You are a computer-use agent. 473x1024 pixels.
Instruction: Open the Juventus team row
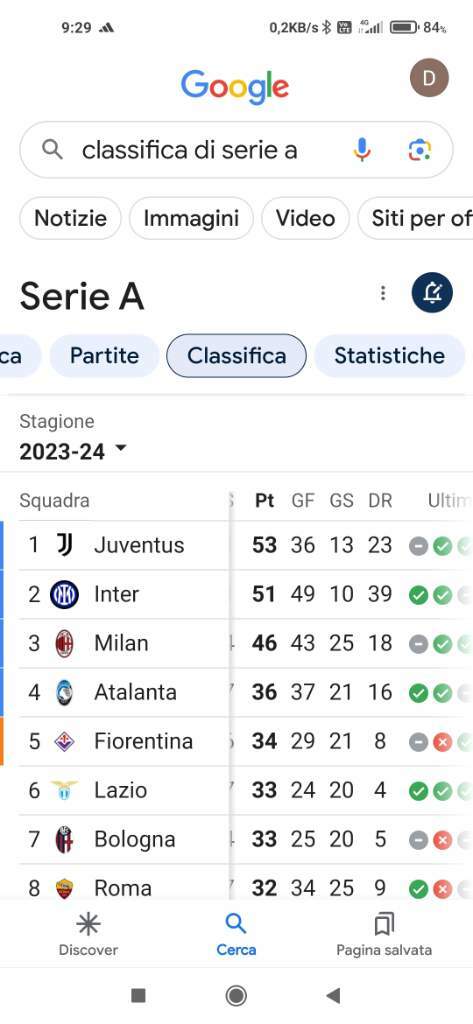[236, 545]
